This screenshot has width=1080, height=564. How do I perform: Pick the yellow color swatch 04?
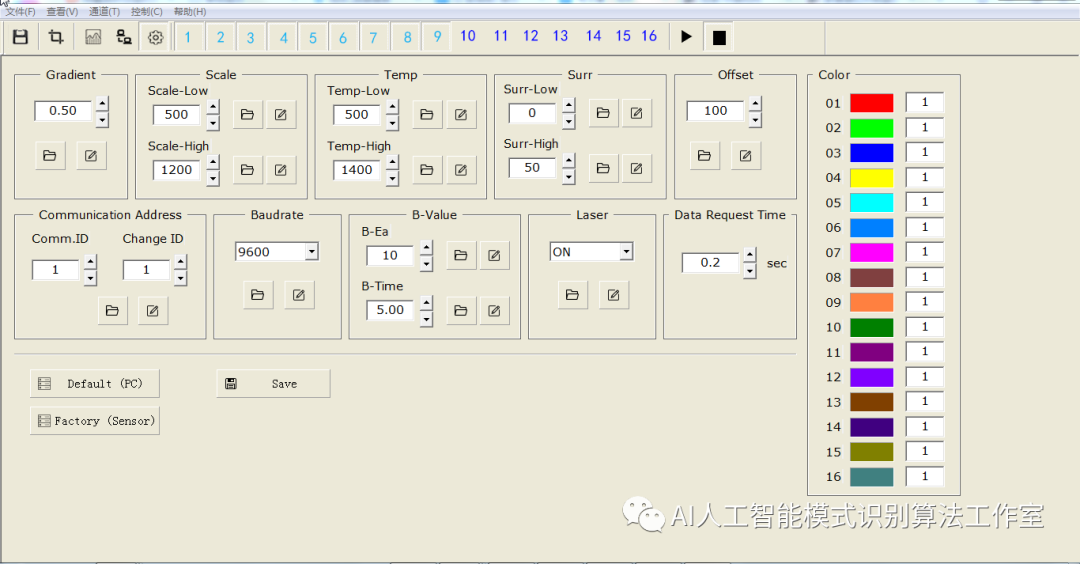click(871, 178)
